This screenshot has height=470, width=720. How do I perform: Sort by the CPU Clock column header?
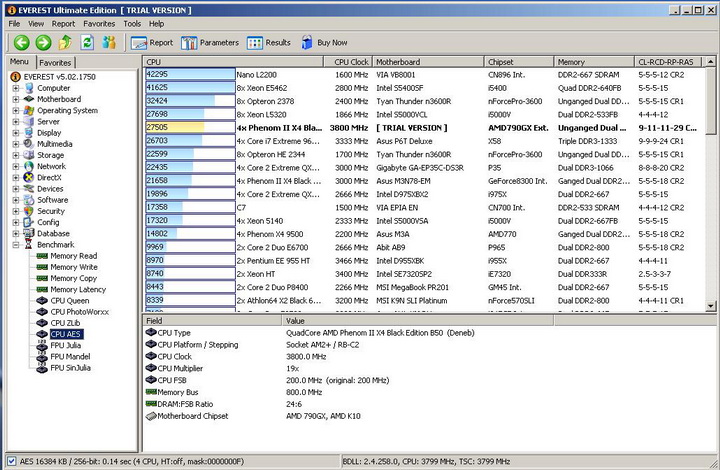click(348, 62)
